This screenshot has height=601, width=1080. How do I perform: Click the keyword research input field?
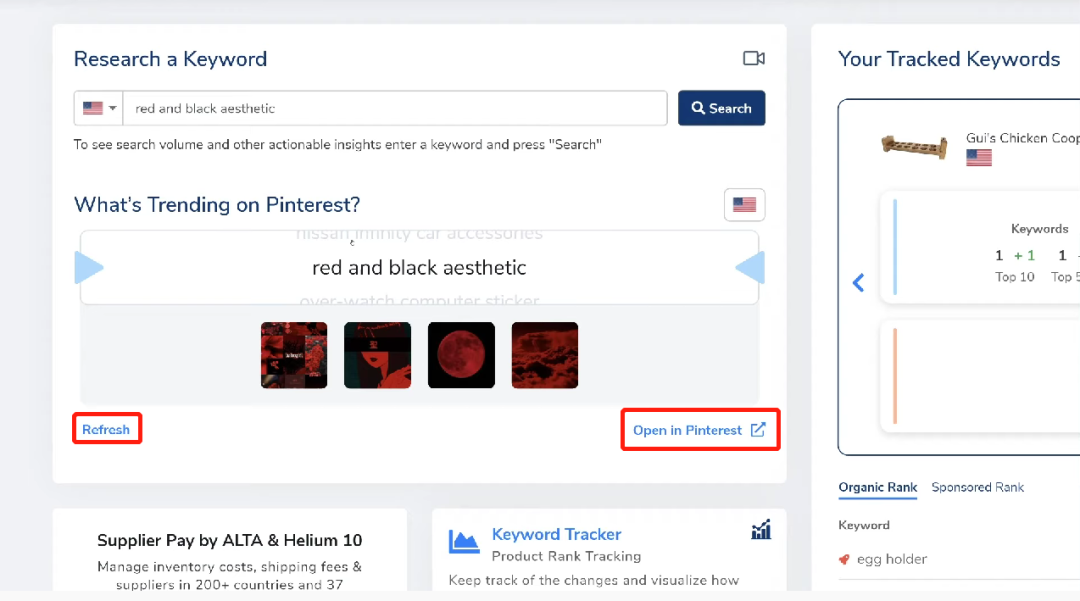395,108
